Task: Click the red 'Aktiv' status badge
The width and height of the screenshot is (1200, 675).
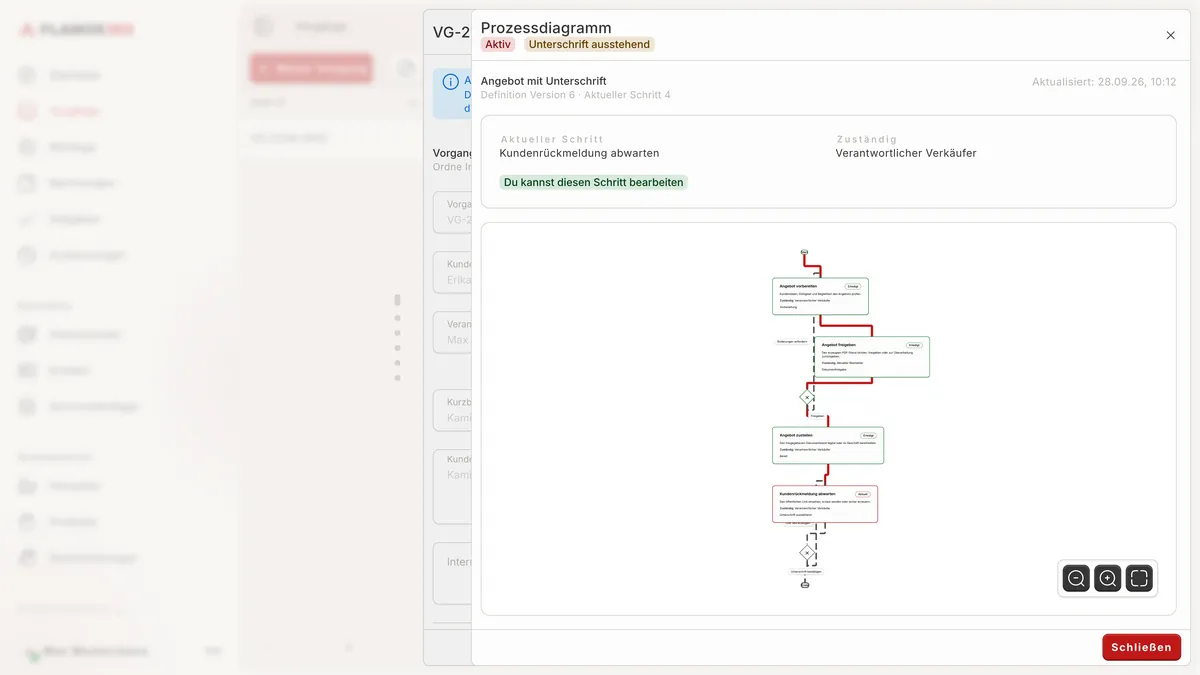Action: coord(498,44)
